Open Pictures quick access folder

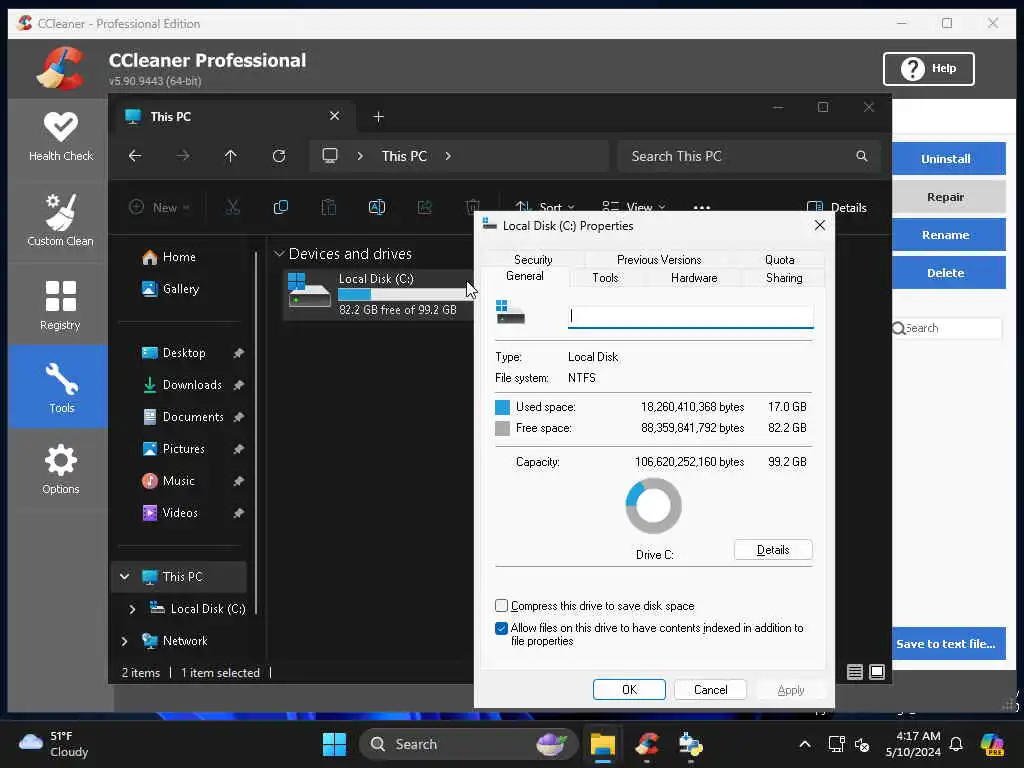pos(174,449)
